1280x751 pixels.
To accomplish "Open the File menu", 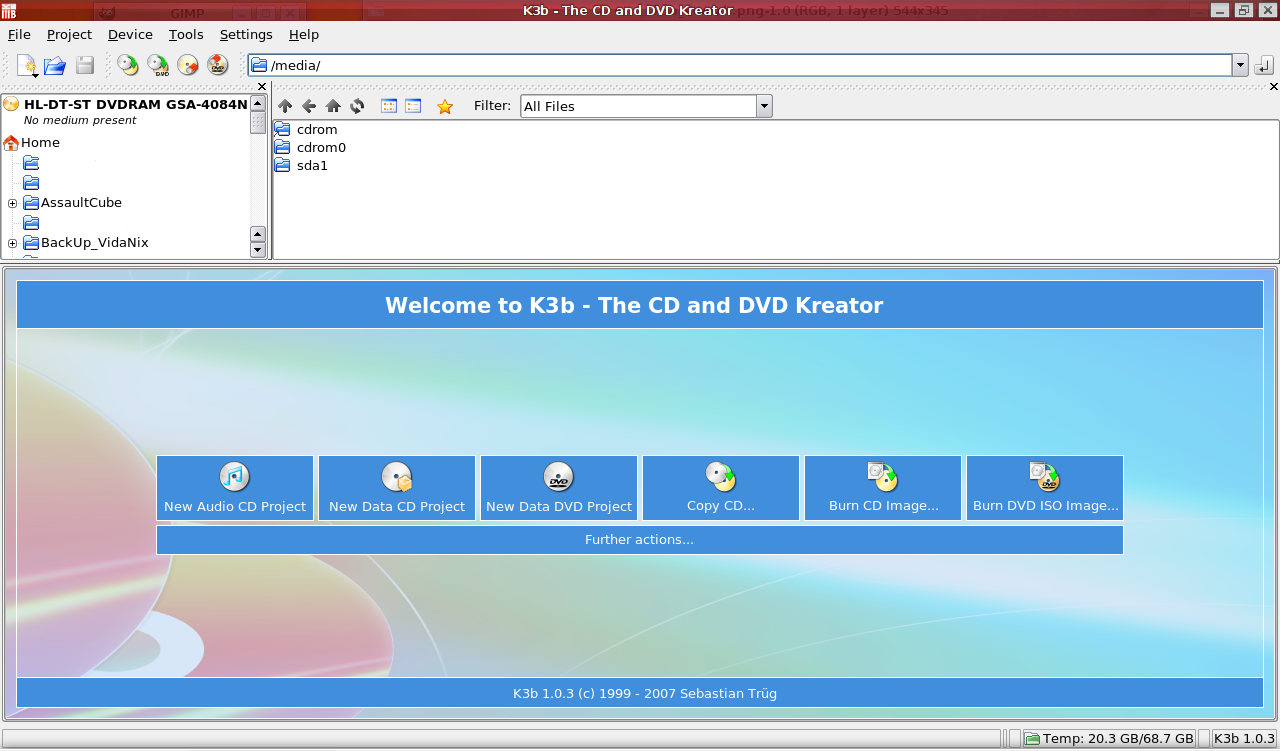I will 19,34.
